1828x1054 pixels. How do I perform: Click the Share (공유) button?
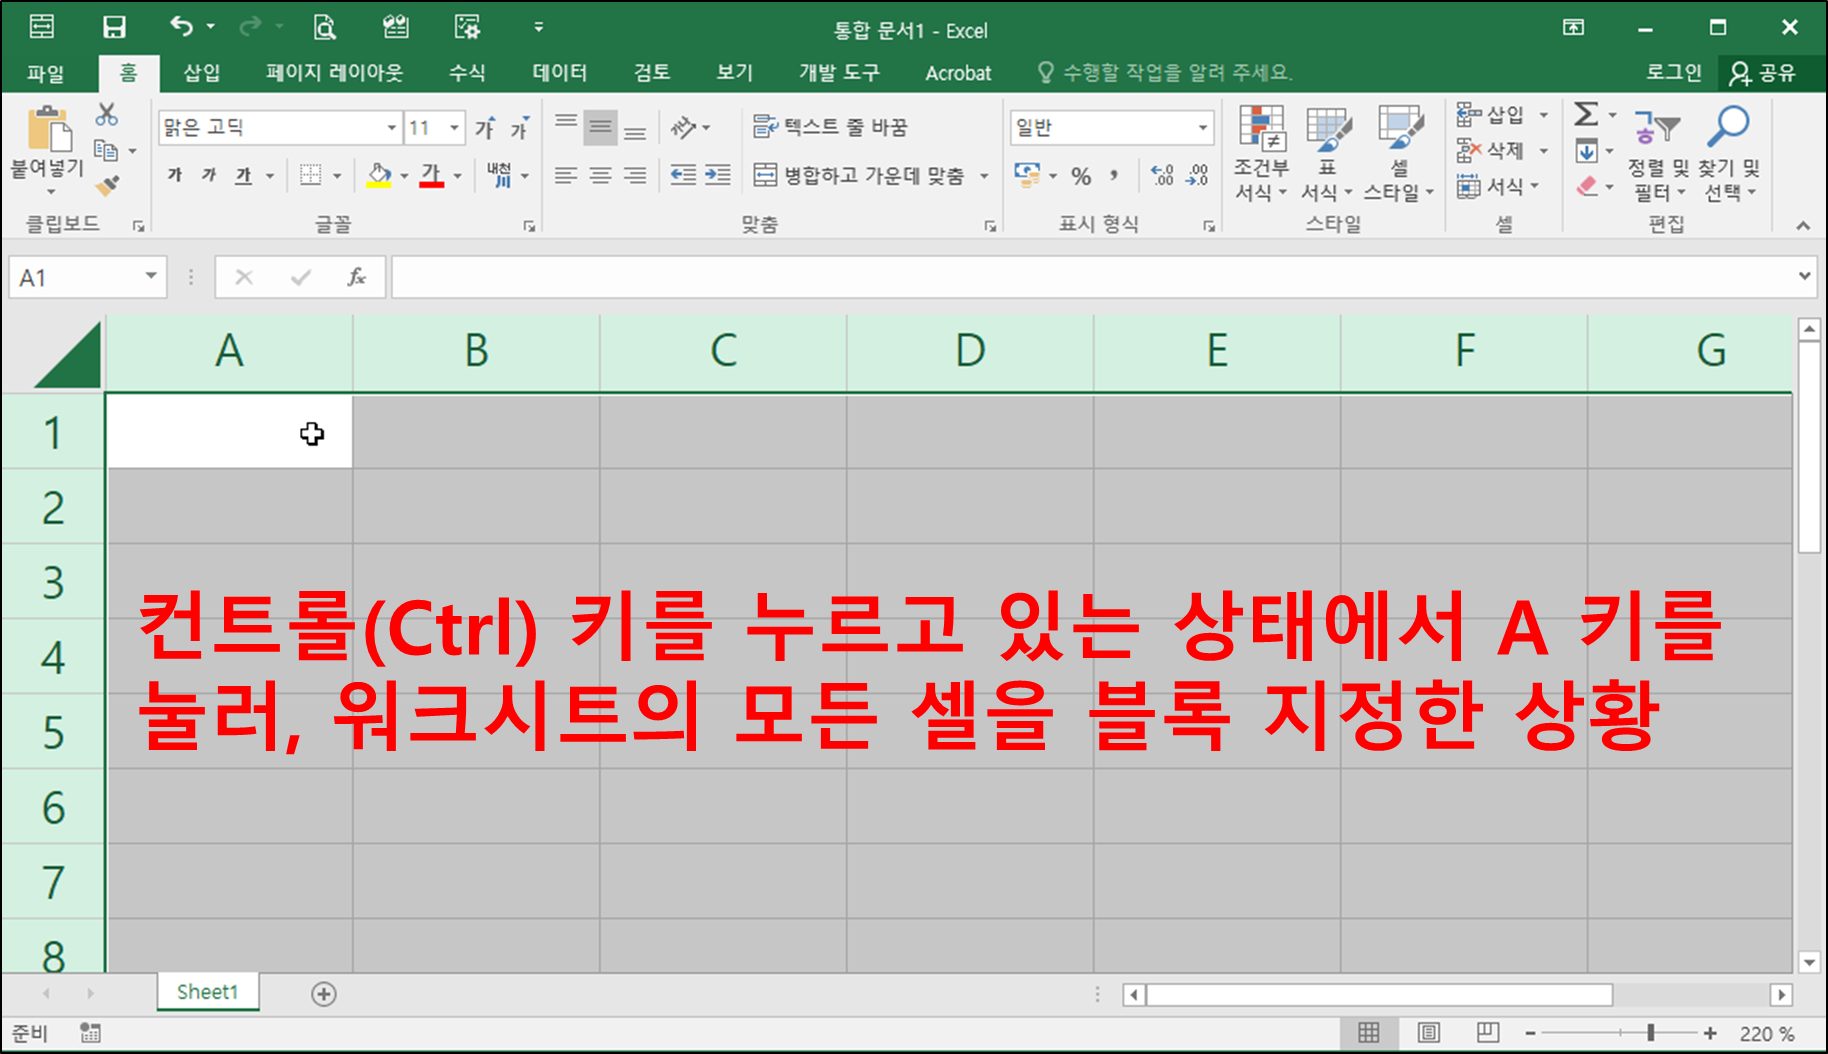pos(1764,73)
